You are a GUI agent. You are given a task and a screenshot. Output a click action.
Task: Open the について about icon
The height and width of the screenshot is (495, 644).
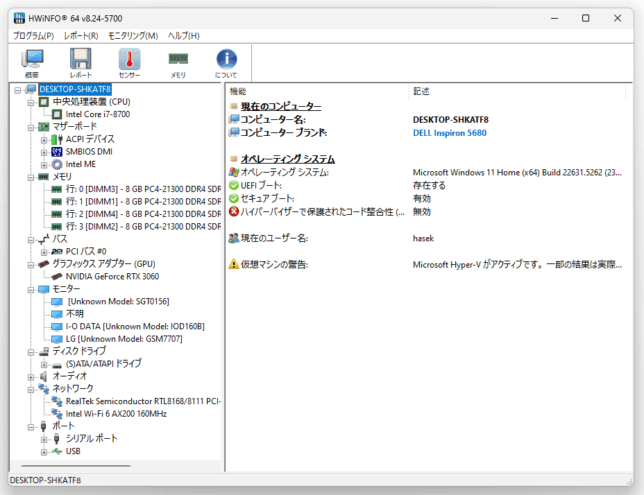227,63
